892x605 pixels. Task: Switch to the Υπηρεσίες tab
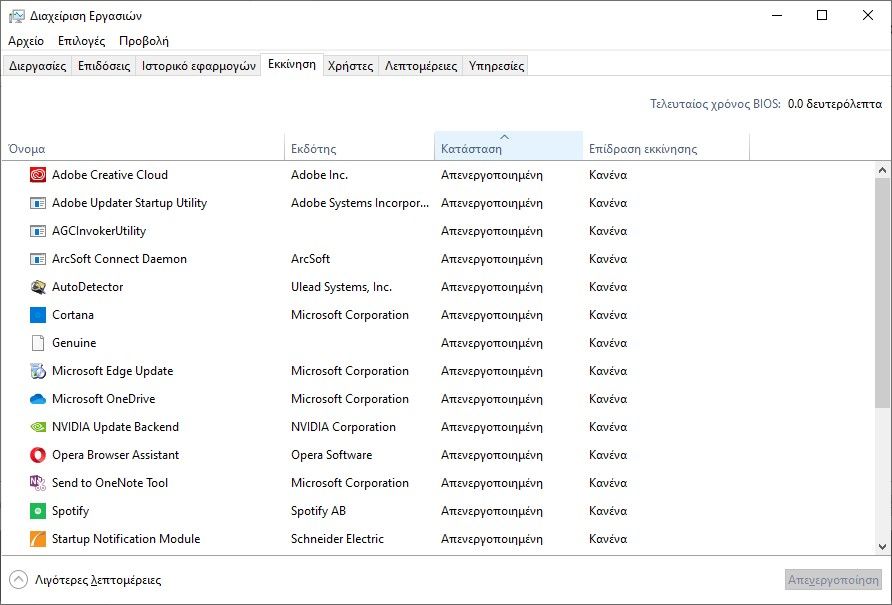[497, 65]
